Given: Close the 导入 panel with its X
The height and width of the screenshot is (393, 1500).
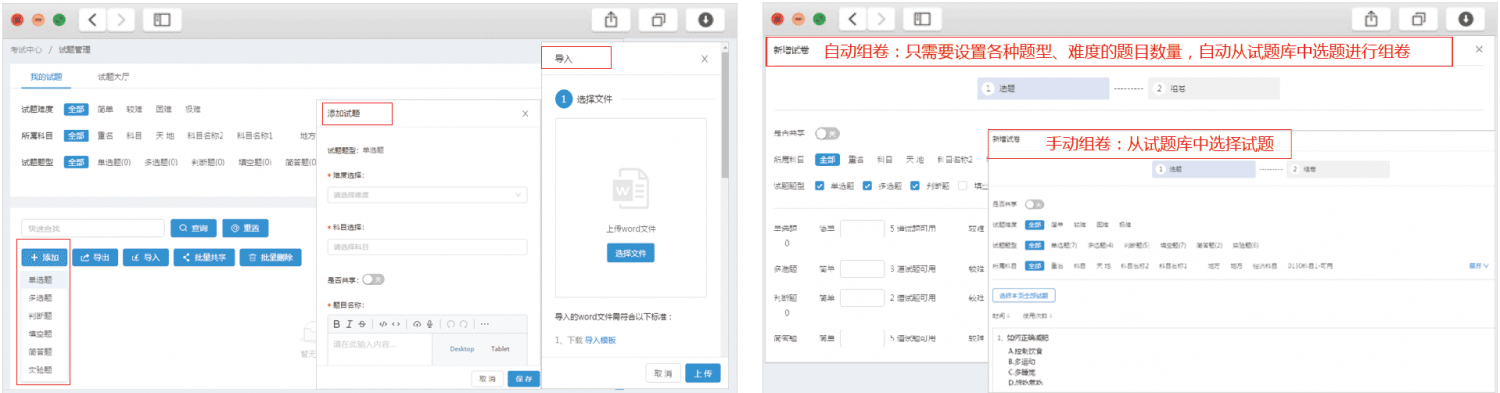Looking at the screenshot, I should click(x=704, y=59).
